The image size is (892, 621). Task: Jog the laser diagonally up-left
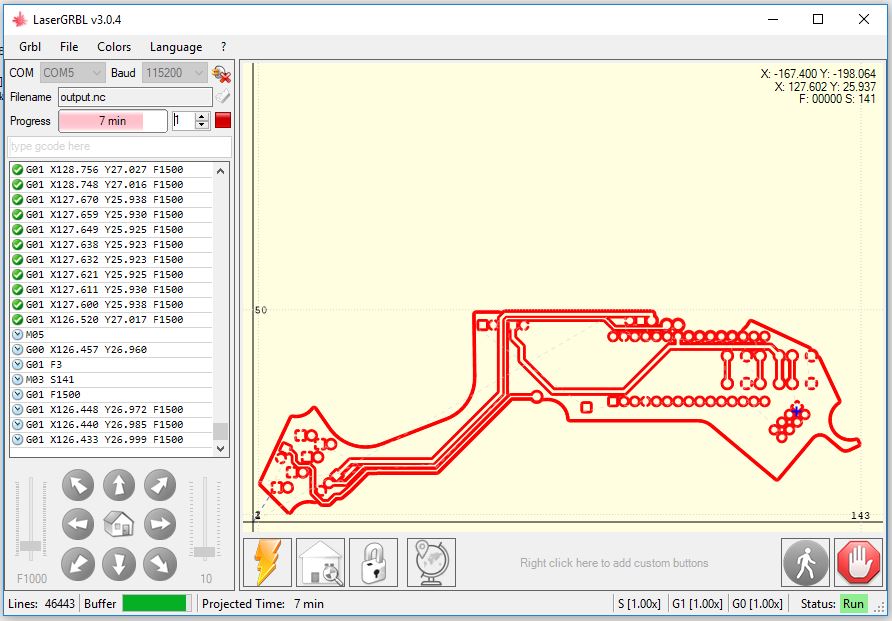pyautogui.click(x=78, y=485)
